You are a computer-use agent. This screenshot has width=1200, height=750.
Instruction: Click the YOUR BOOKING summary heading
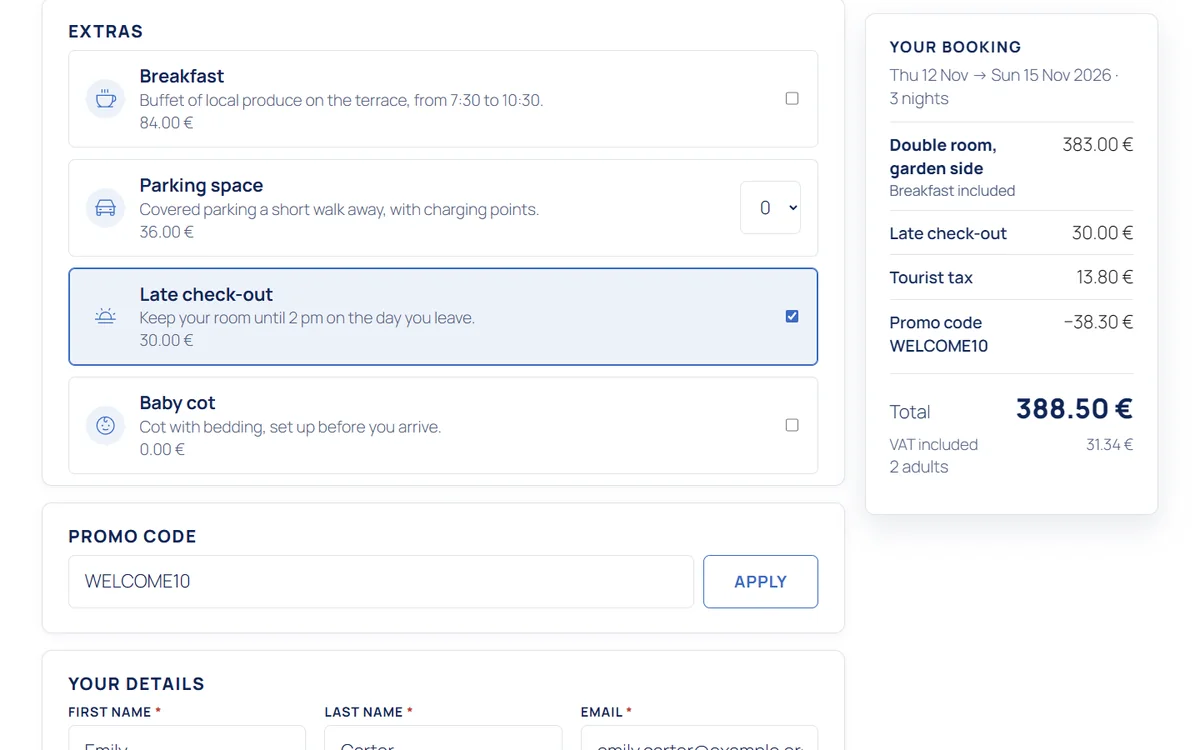pyautogui.click(x=955, y=47)
